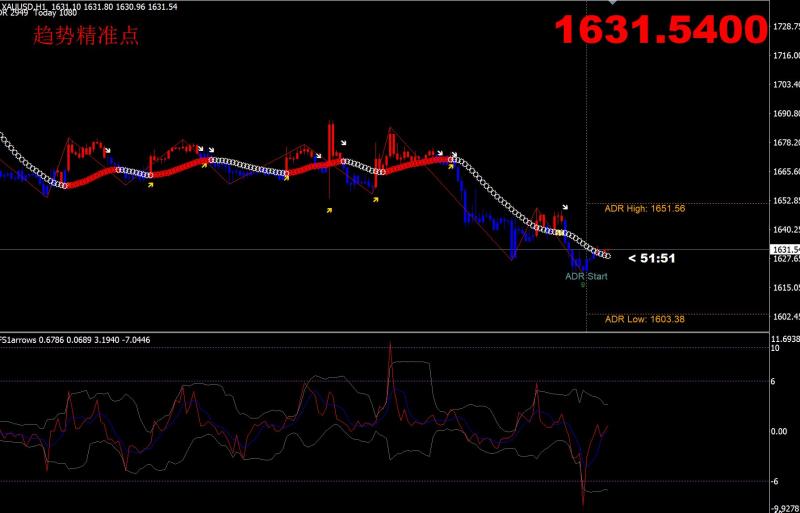This screenshot has height=513, width=800.
Task: Select the ADR High: 1651.56 label
Action: click(644, 209)
